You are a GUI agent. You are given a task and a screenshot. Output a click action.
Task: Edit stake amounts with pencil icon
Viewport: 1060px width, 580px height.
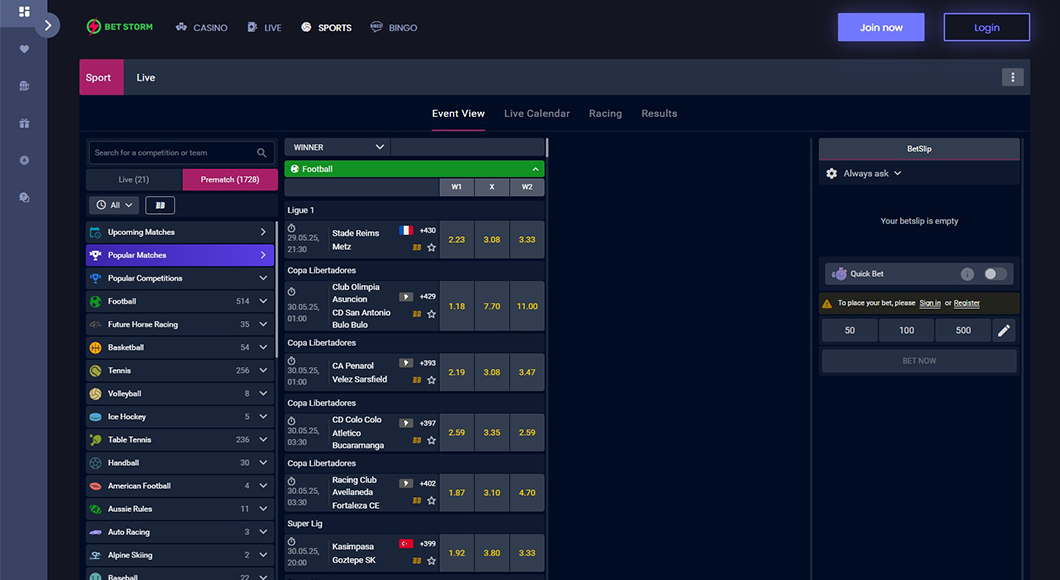pyautogui.click(x=1004, y=331)
